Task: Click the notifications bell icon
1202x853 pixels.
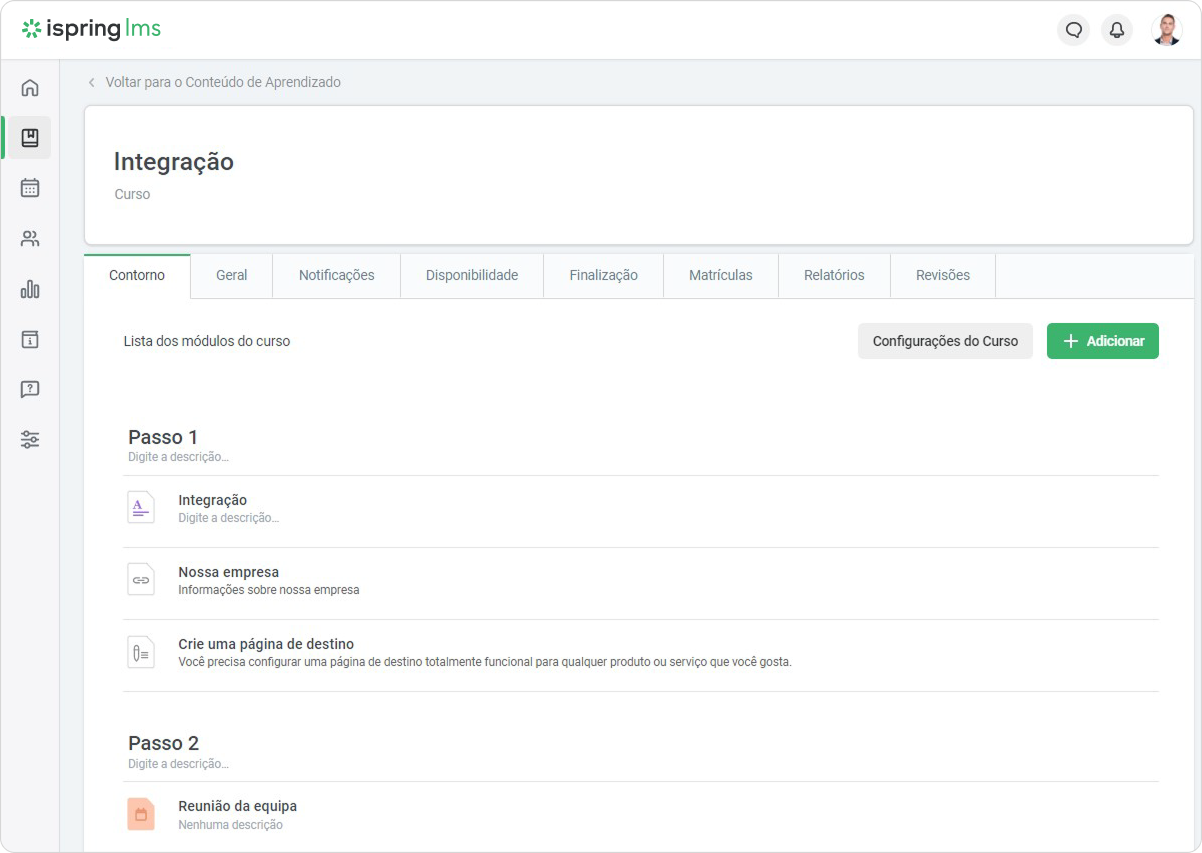Action: (1117, 30)
